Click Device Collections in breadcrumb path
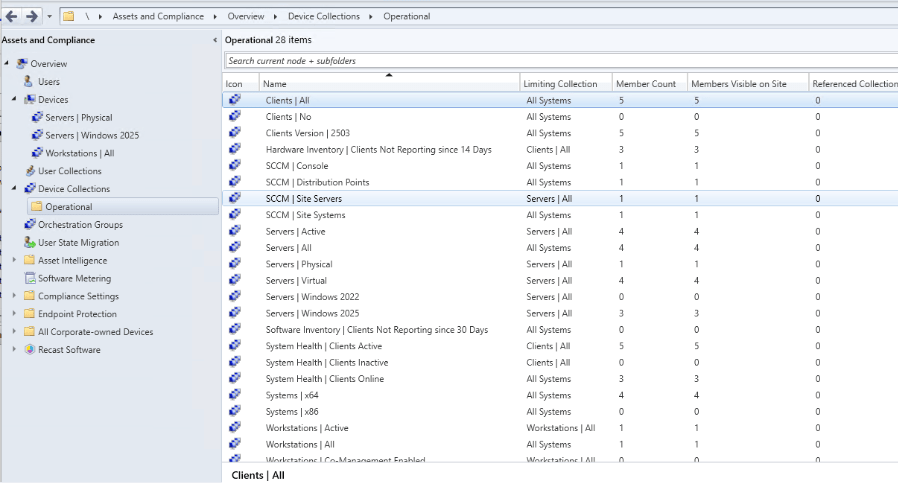The height and width of the screenshot is (483, 898). tap(324, 16)
